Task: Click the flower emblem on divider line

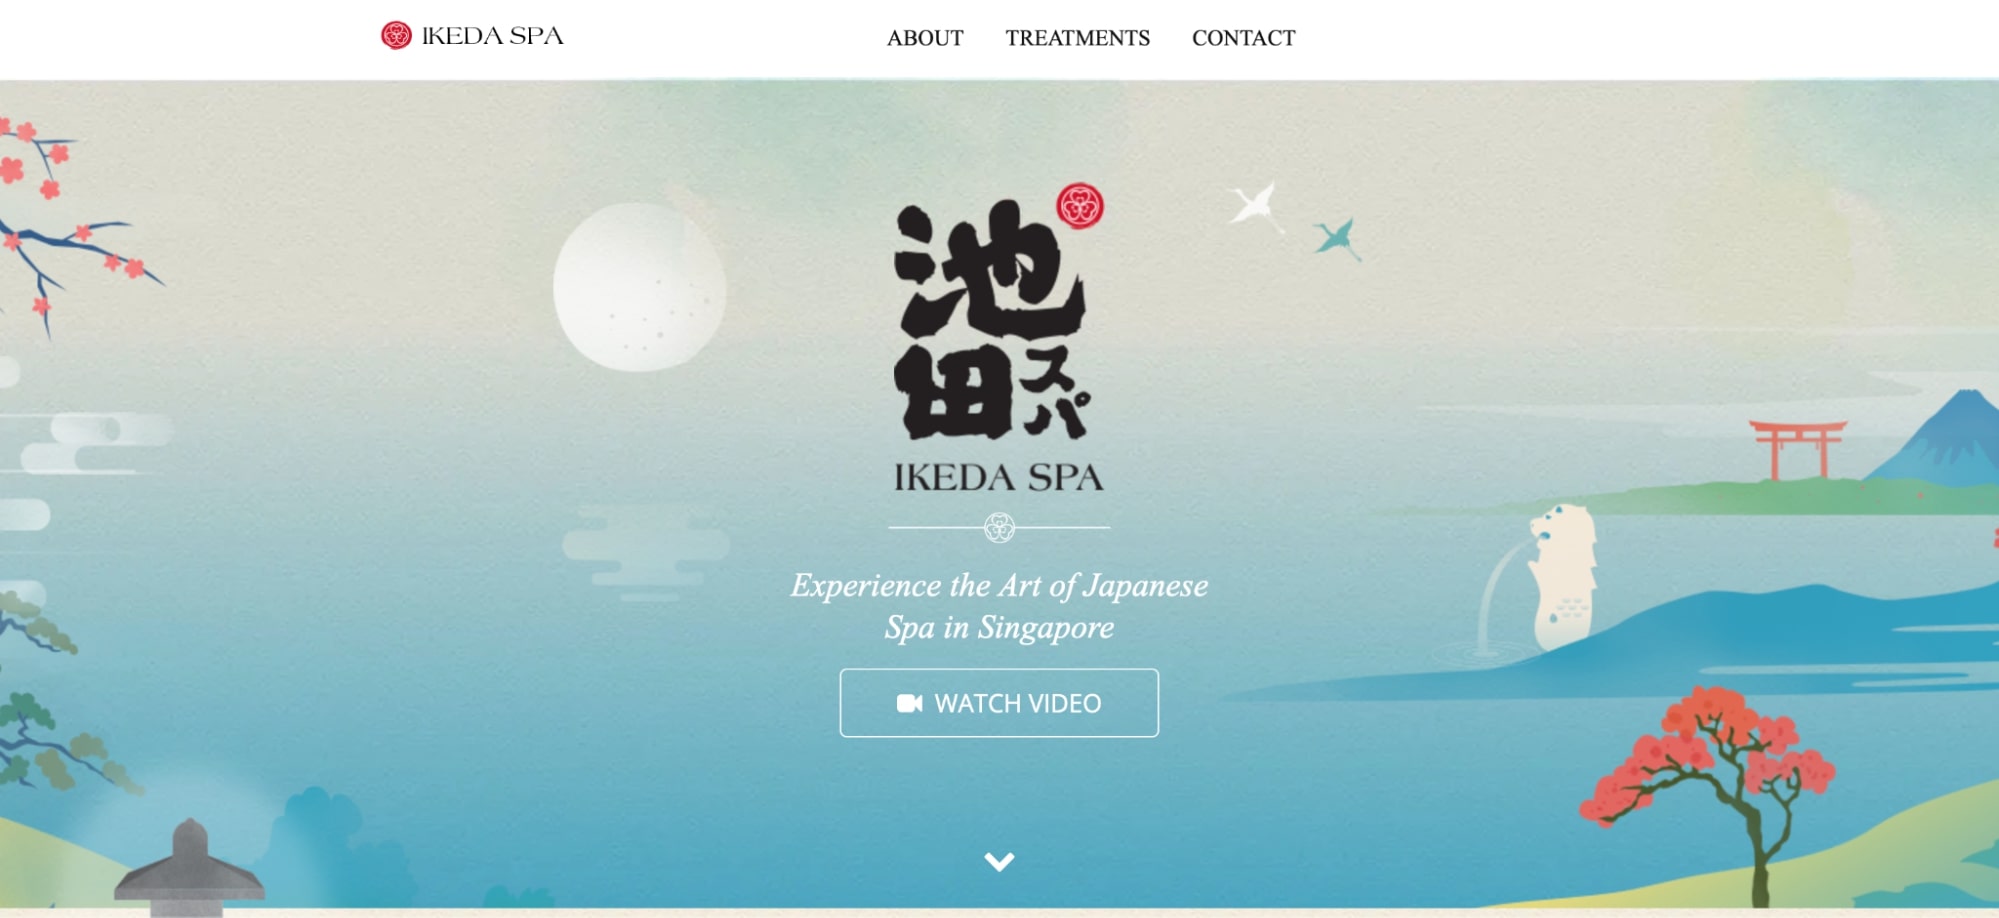Action: pos(999,527)
